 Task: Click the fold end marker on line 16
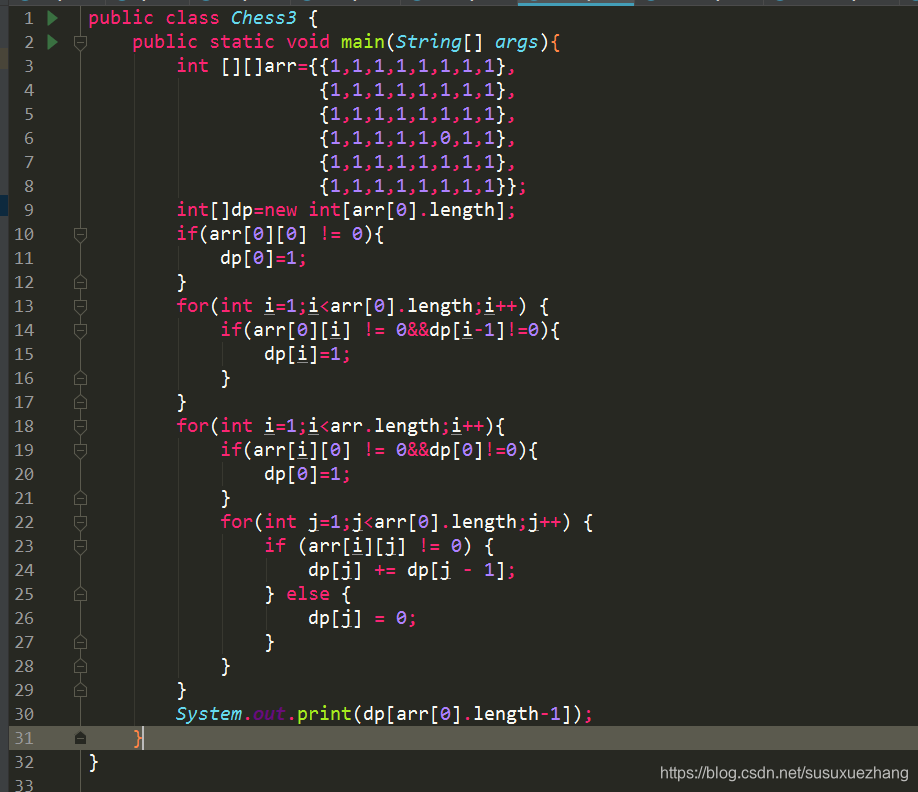[x=81, y=379]
